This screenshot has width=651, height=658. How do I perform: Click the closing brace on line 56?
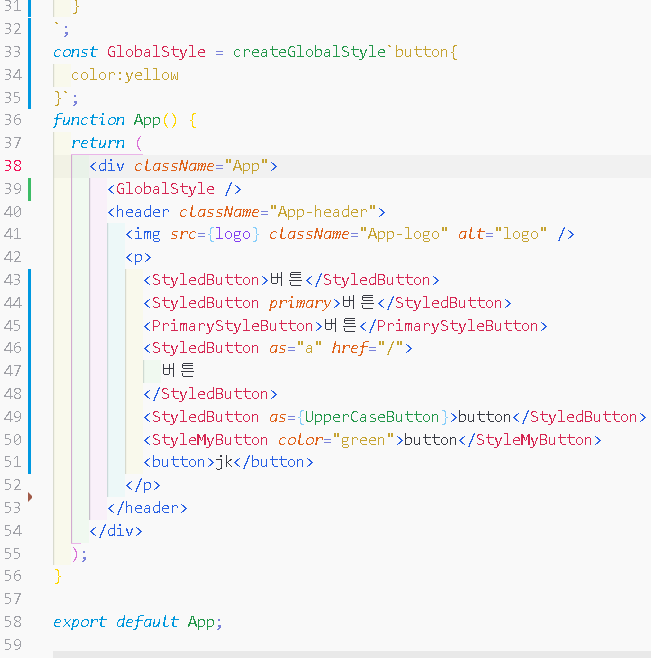[58, 576]
